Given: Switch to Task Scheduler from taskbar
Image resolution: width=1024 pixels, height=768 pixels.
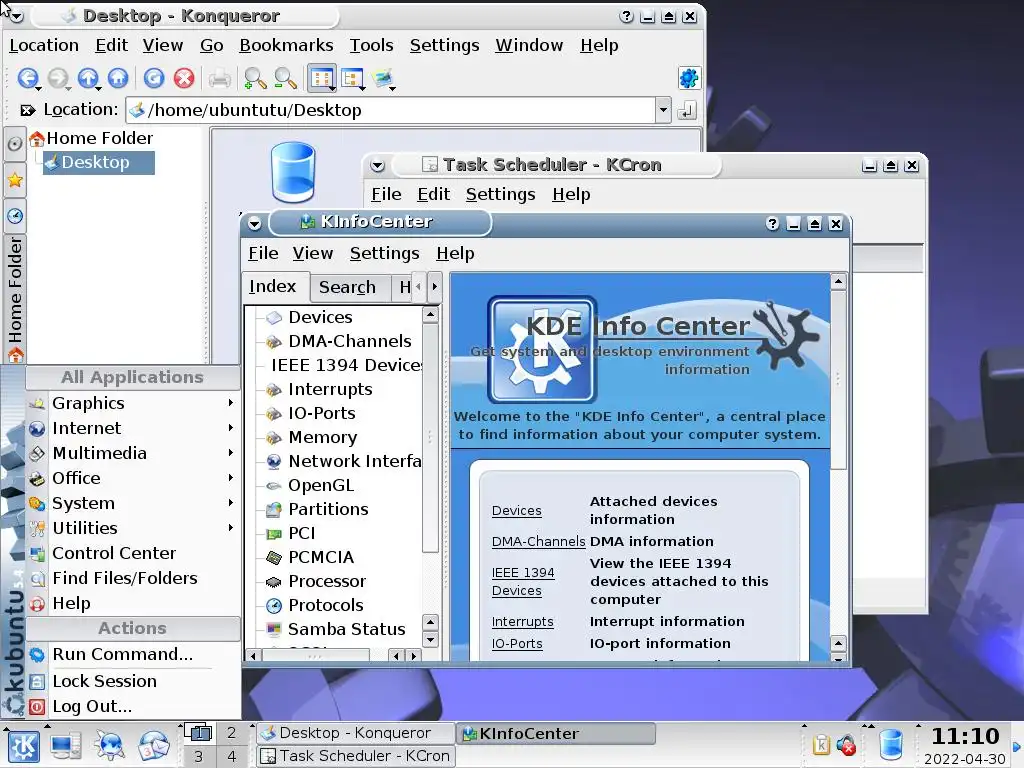Looking at the screenshot, I should (x=356, y=756).
